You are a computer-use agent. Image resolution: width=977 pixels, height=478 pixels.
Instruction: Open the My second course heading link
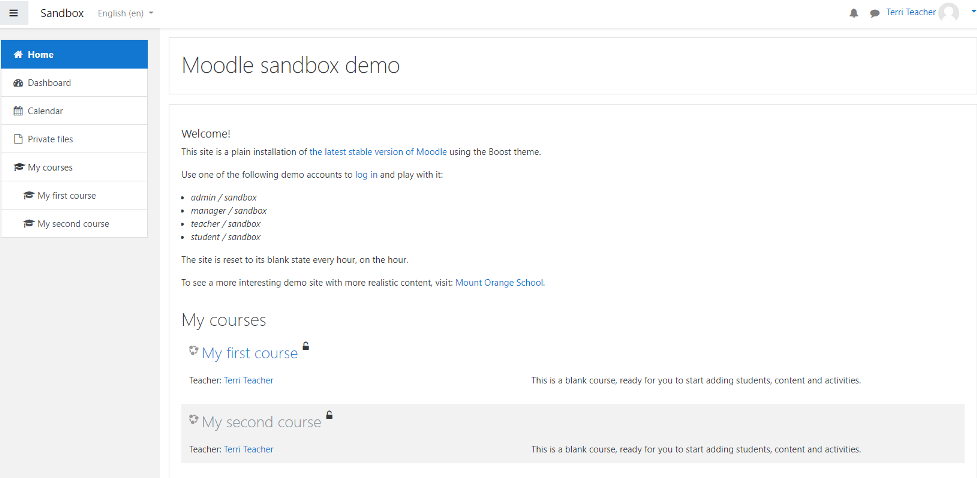262,423
